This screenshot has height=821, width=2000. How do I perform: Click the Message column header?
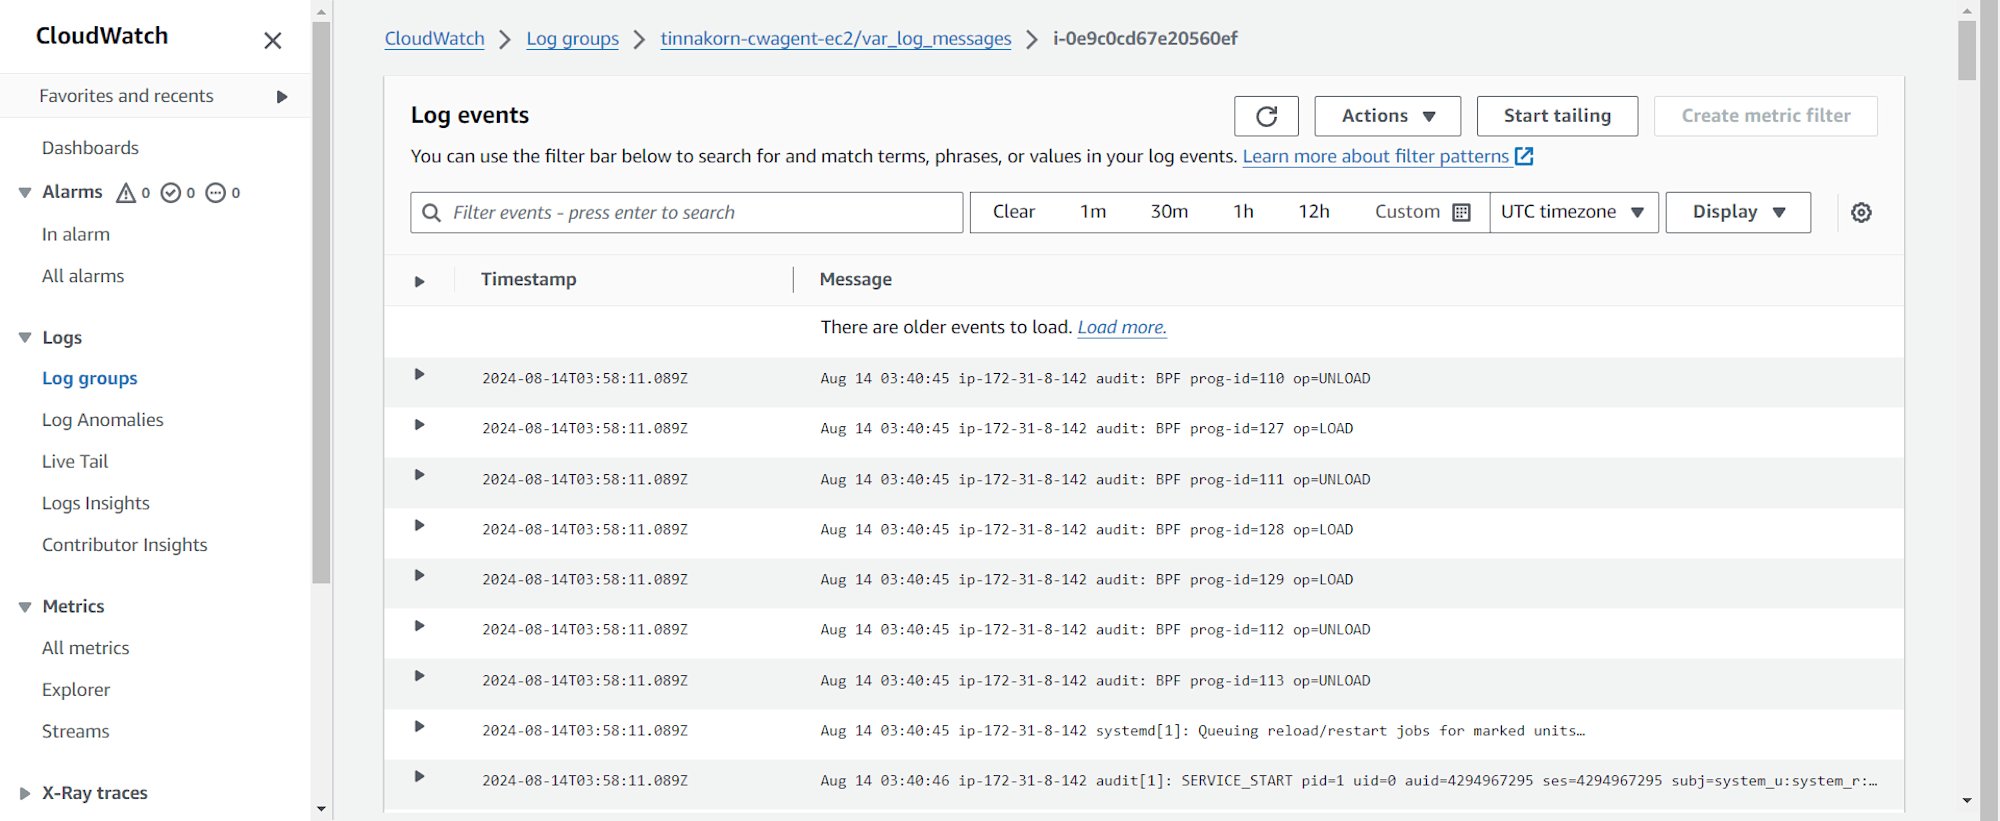(856, 280)
